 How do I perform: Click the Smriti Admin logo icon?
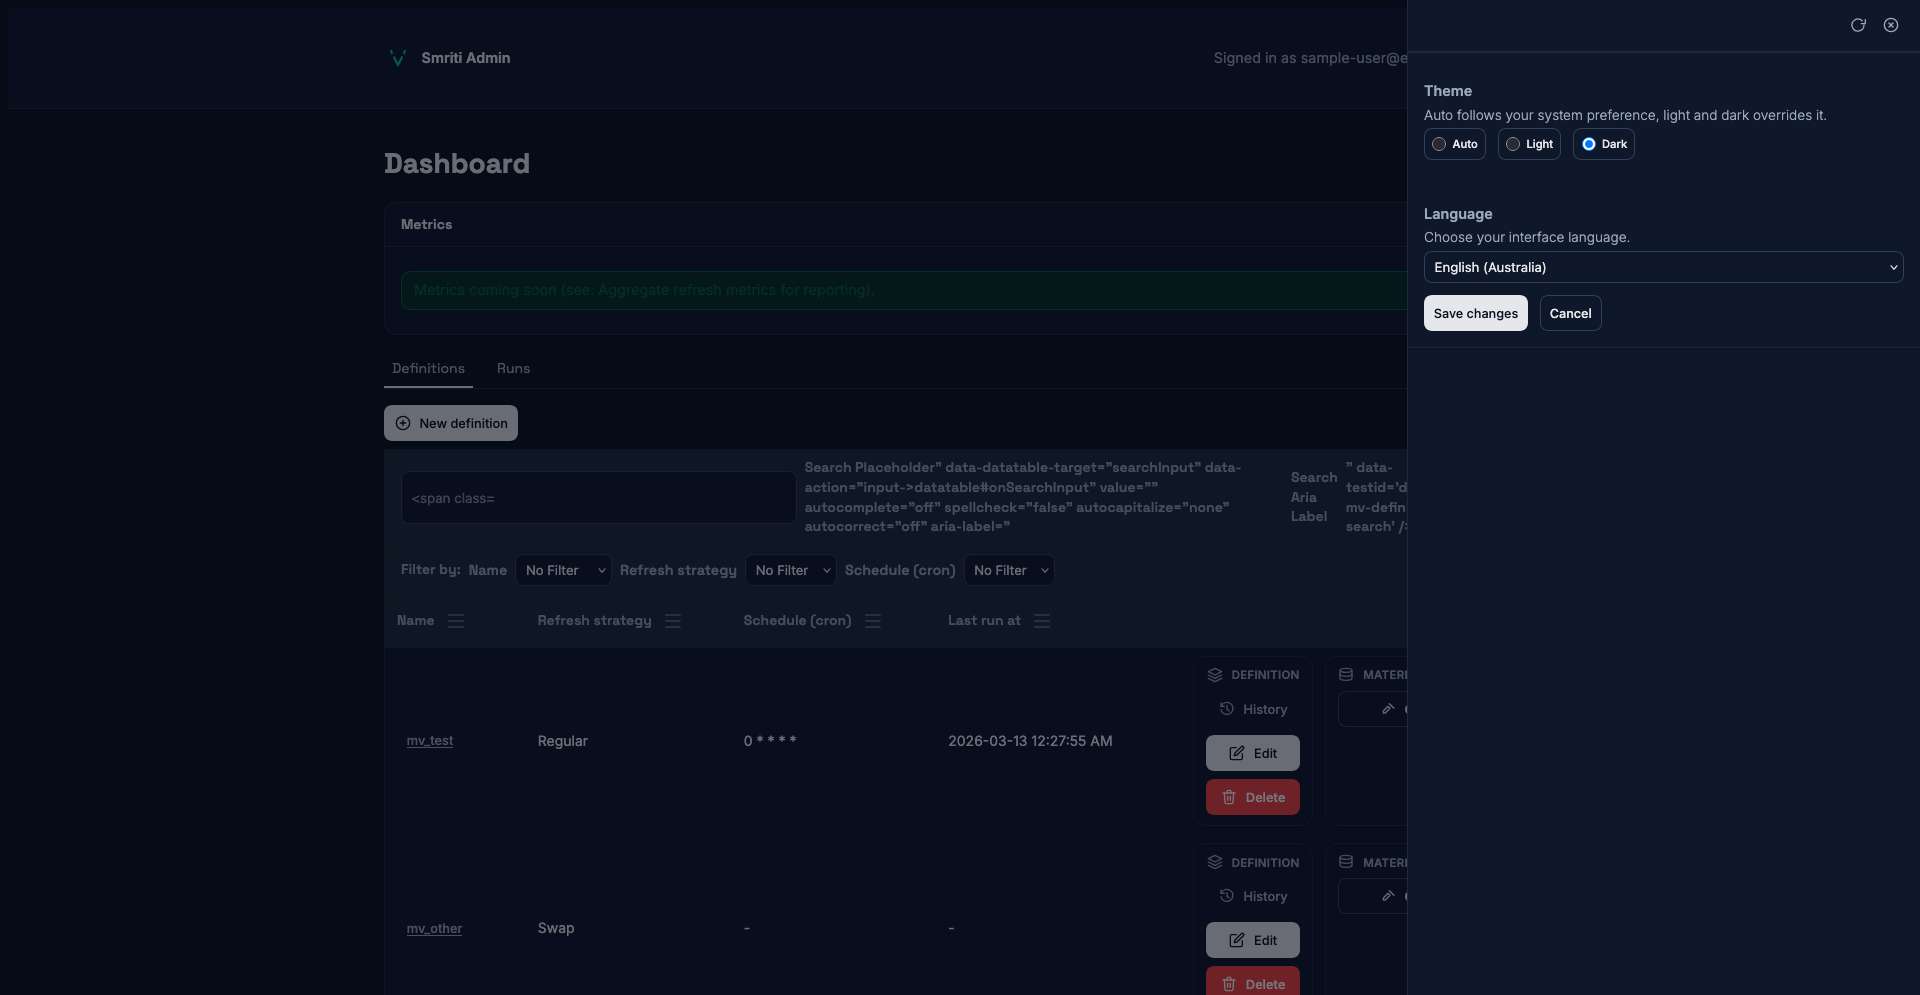[x=397, y=58]
